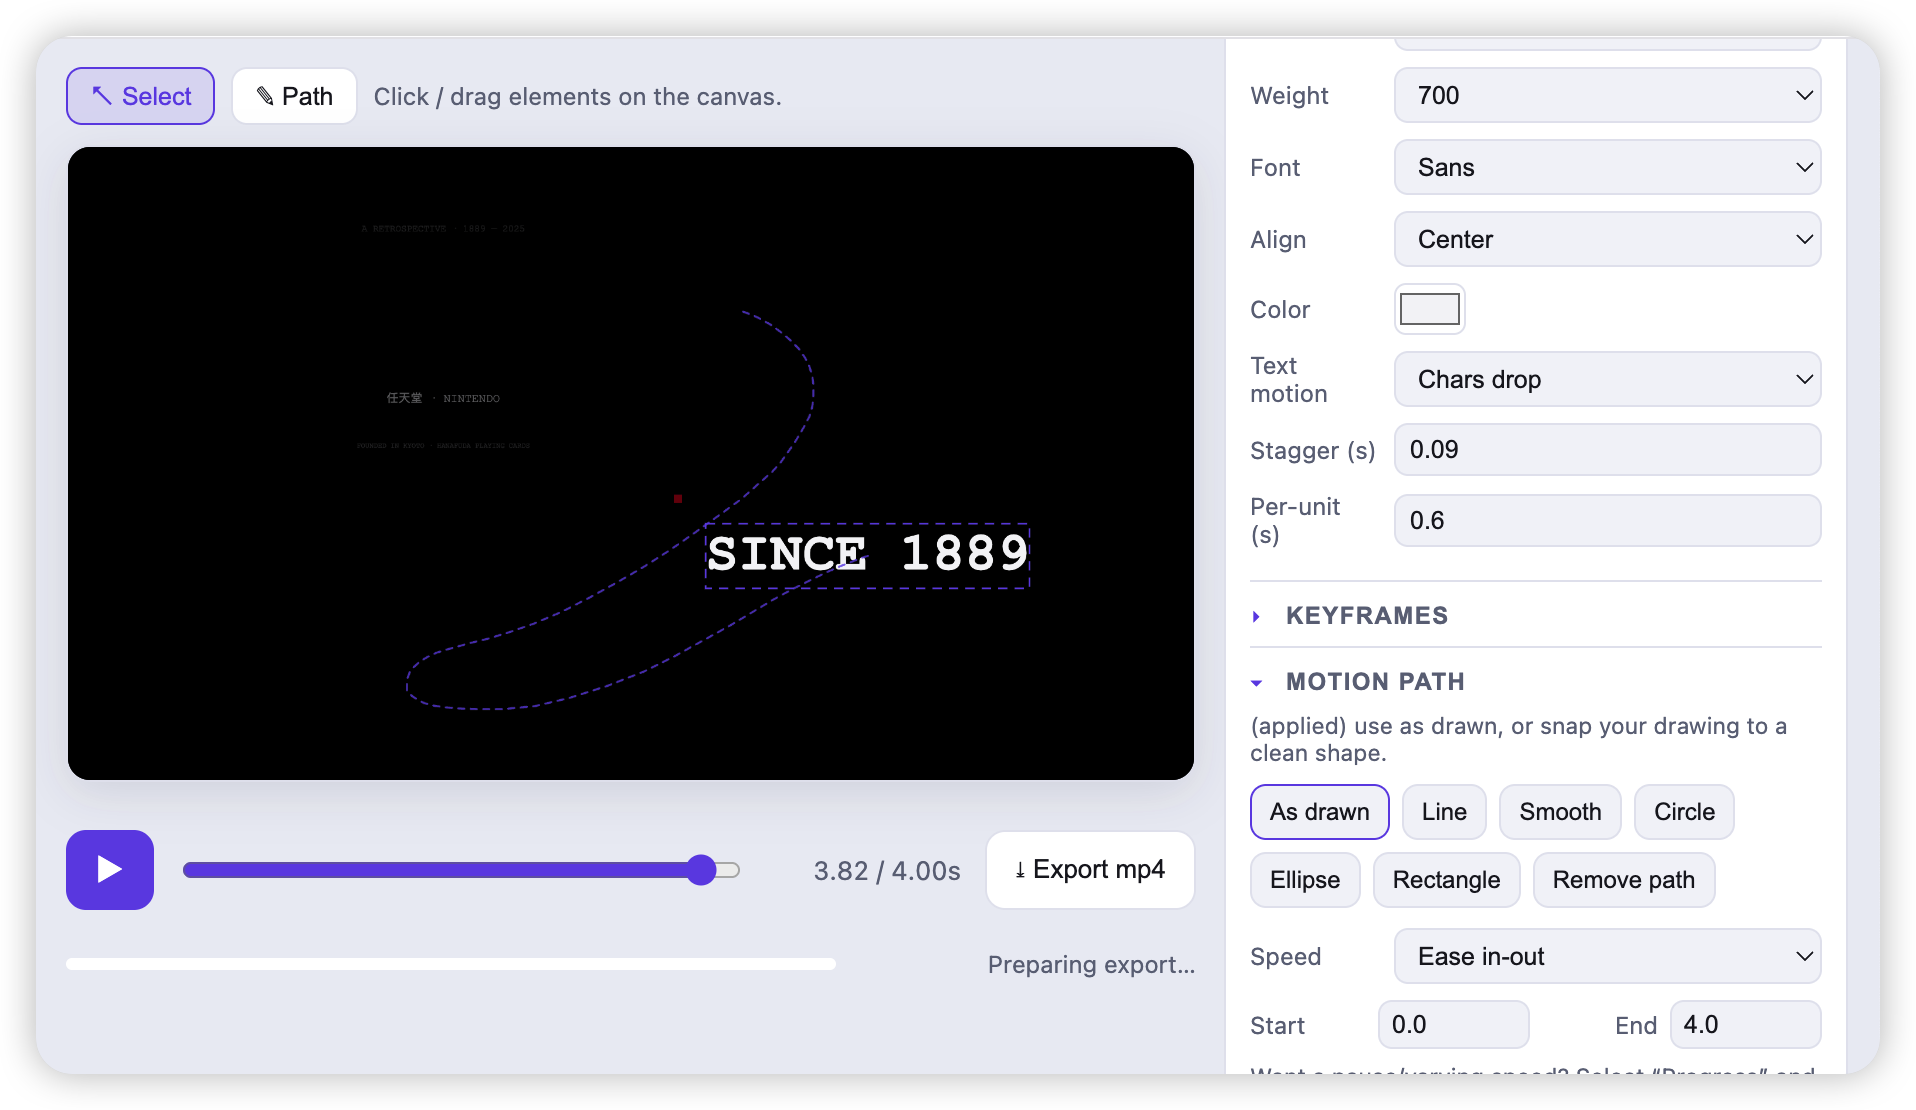The height and width of the screenshot is (1110, 1916).
Task: Click the export progress bar
Action: tap(451, 964)
